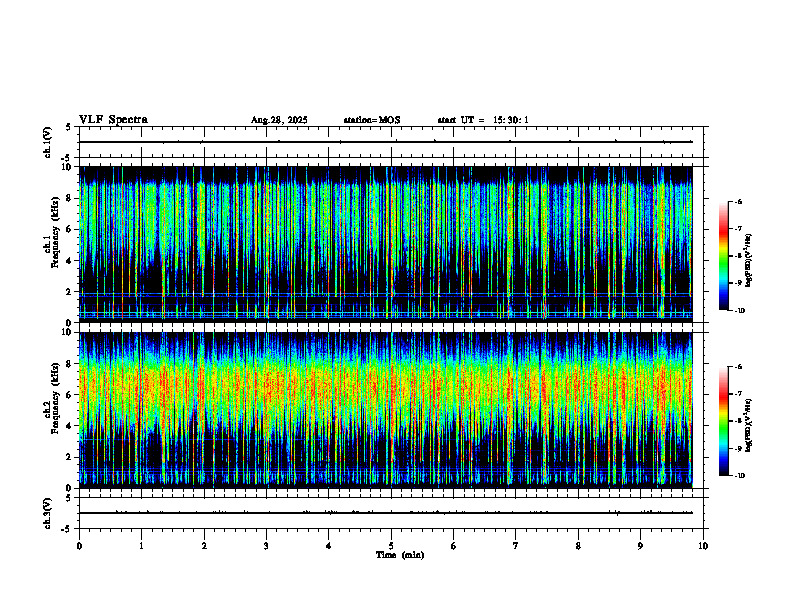Click the ch.2 color bar "-10" scale label
The height and width of the screenshot is (612, 792).
coord(740,476)
